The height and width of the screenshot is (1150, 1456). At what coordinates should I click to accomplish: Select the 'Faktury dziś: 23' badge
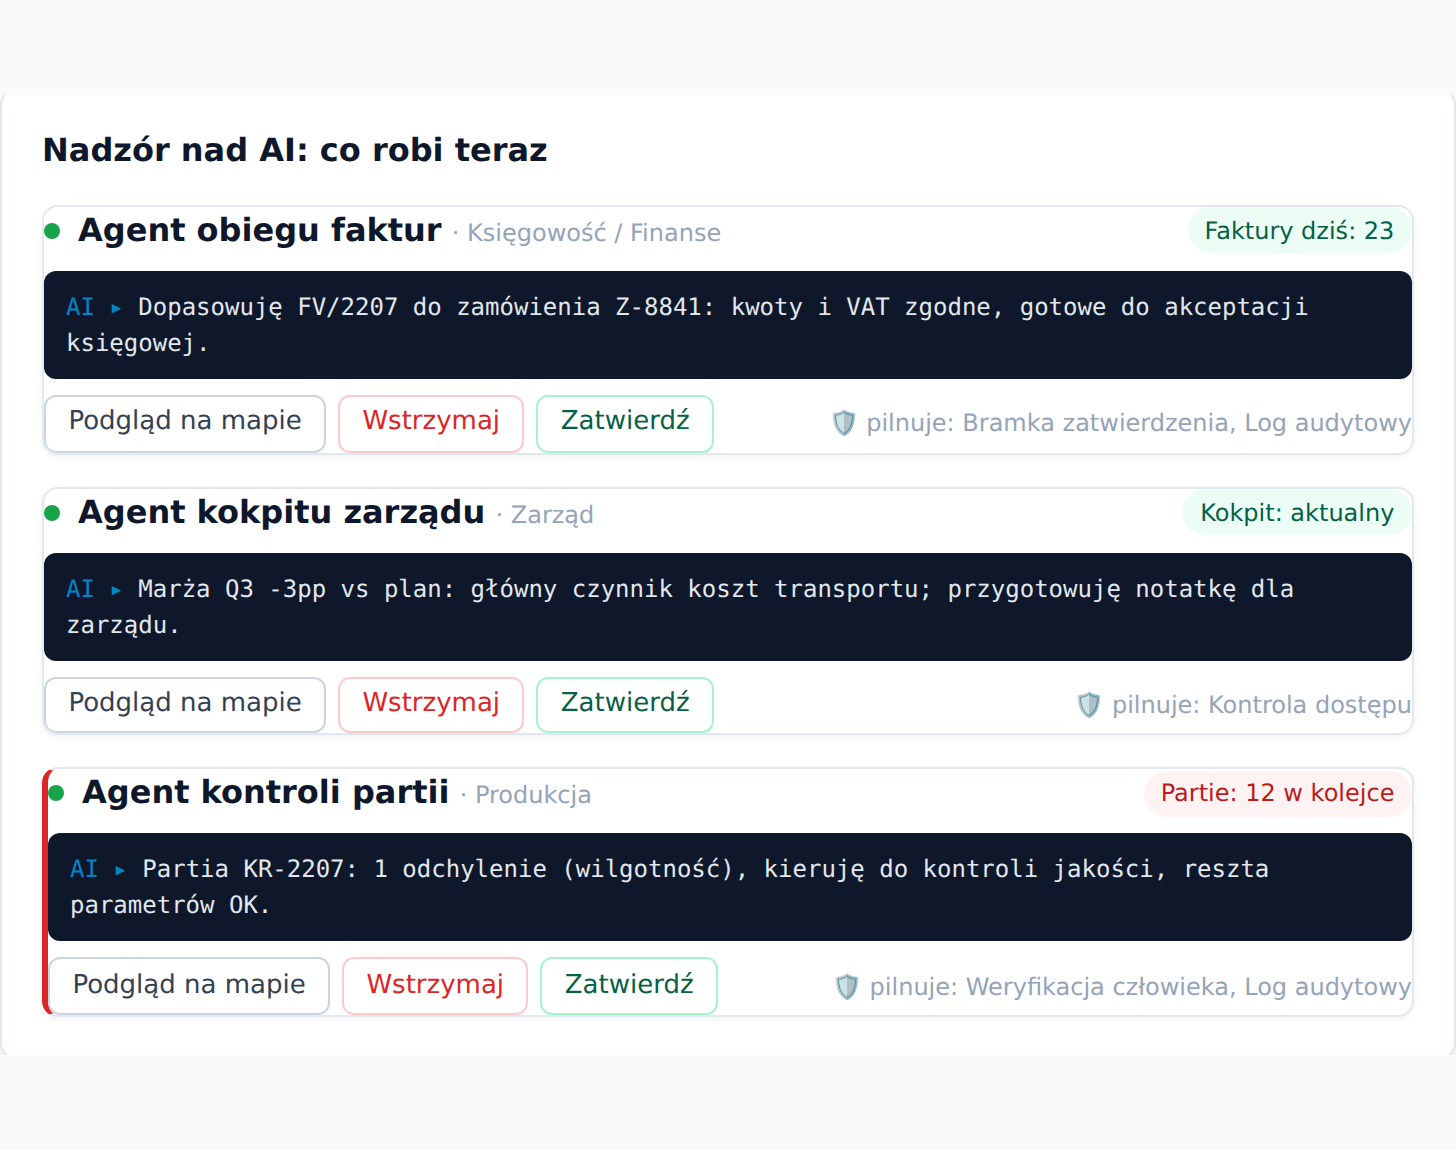(1299, 231)
